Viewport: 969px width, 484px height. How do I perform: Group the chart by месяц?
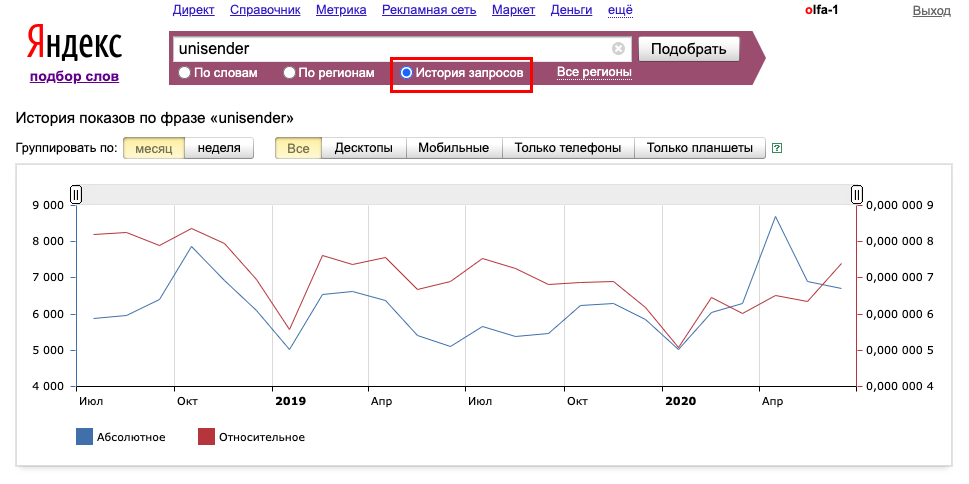154,148
